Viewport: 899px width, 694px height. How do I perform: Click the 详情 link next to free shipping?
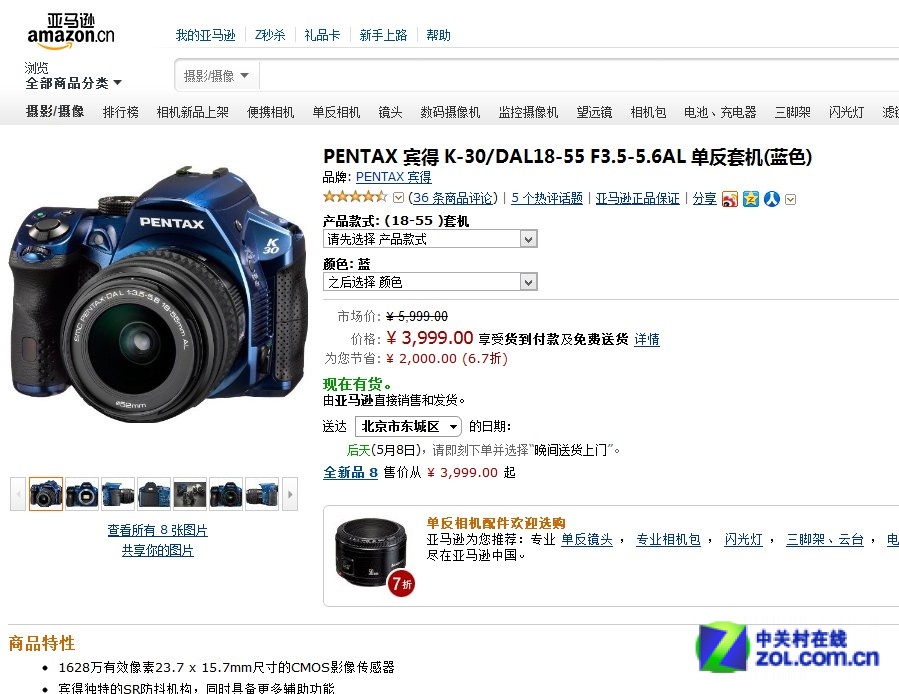(x=646, y=339)
